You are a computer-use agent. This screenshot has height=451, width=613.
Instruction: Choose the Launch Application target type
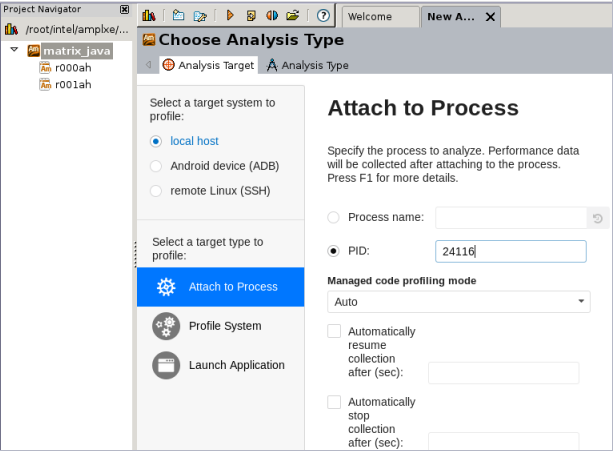tap(236, 365)
